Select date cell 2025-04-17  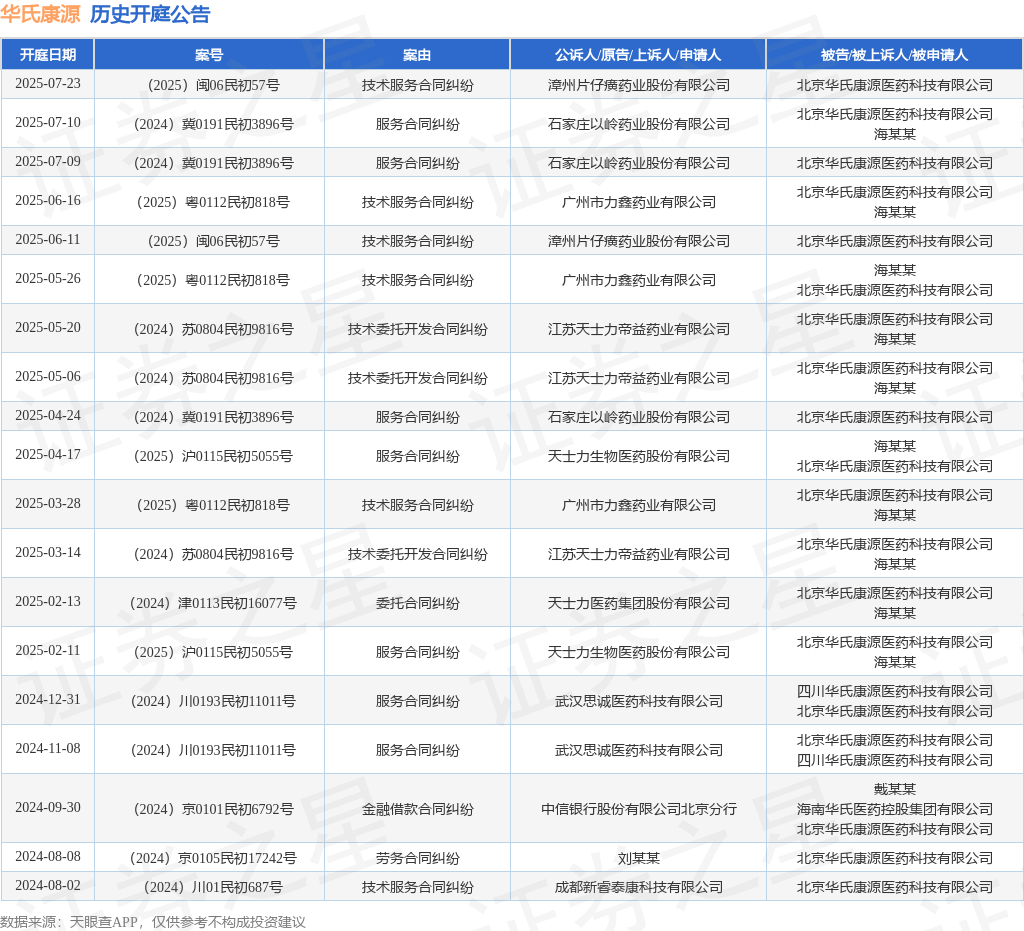[48, 454]
